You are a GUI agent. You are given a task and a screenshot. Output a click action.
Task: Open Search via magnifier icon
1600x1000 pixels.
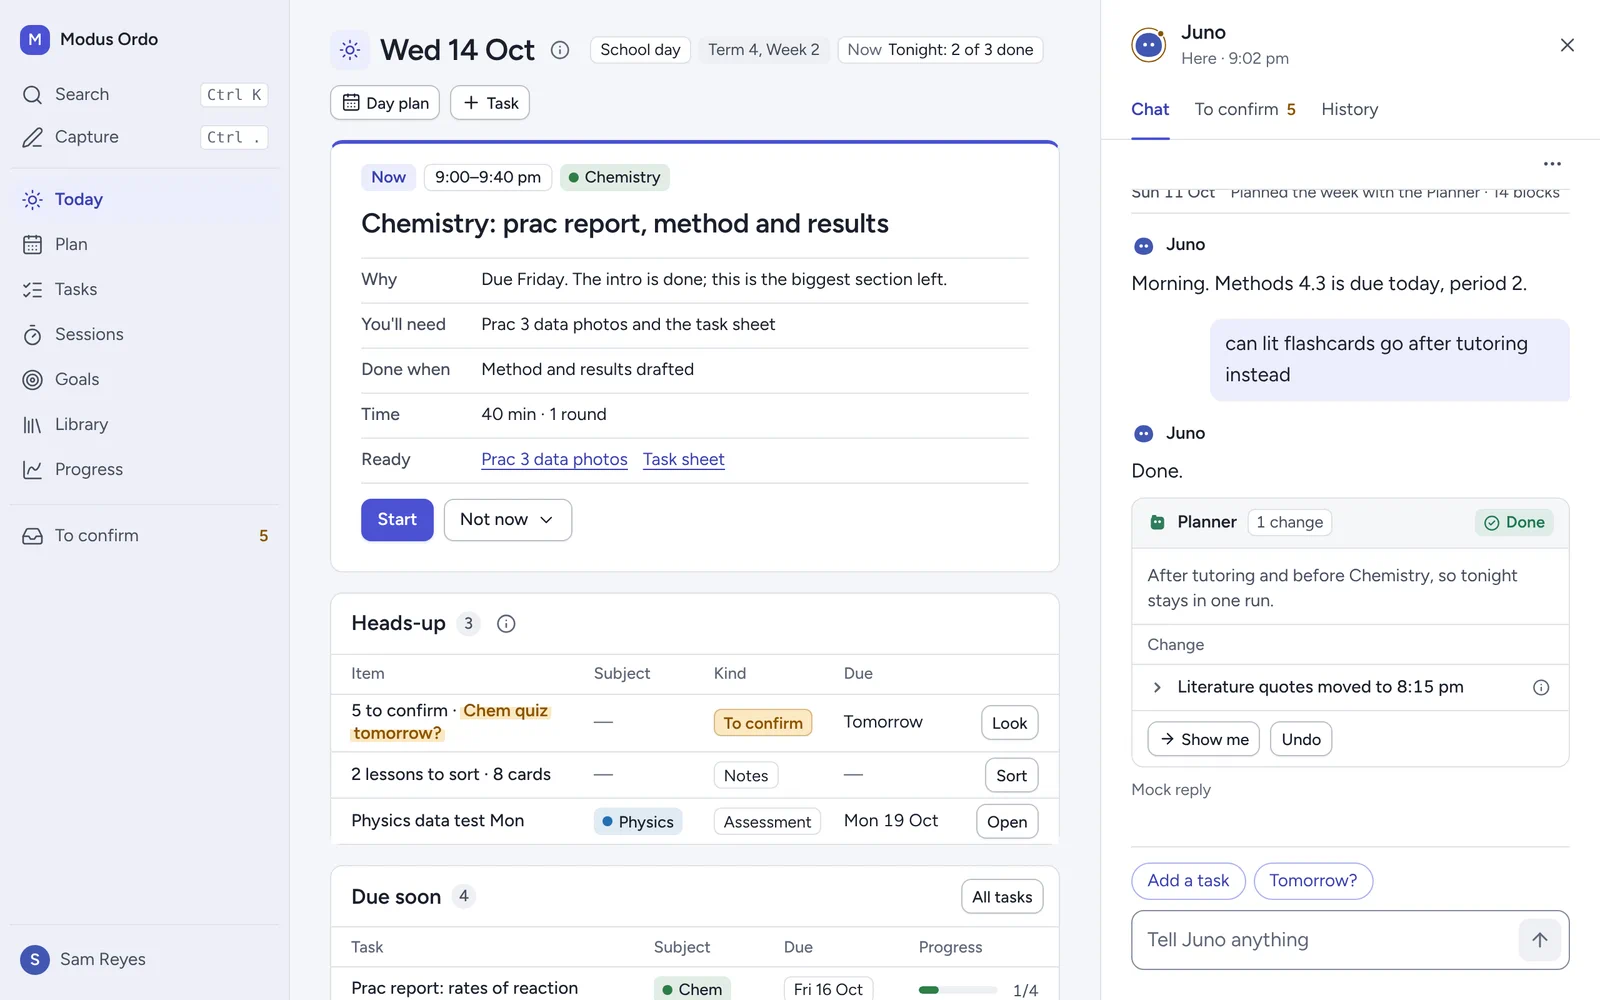click(x=32, y=95)
